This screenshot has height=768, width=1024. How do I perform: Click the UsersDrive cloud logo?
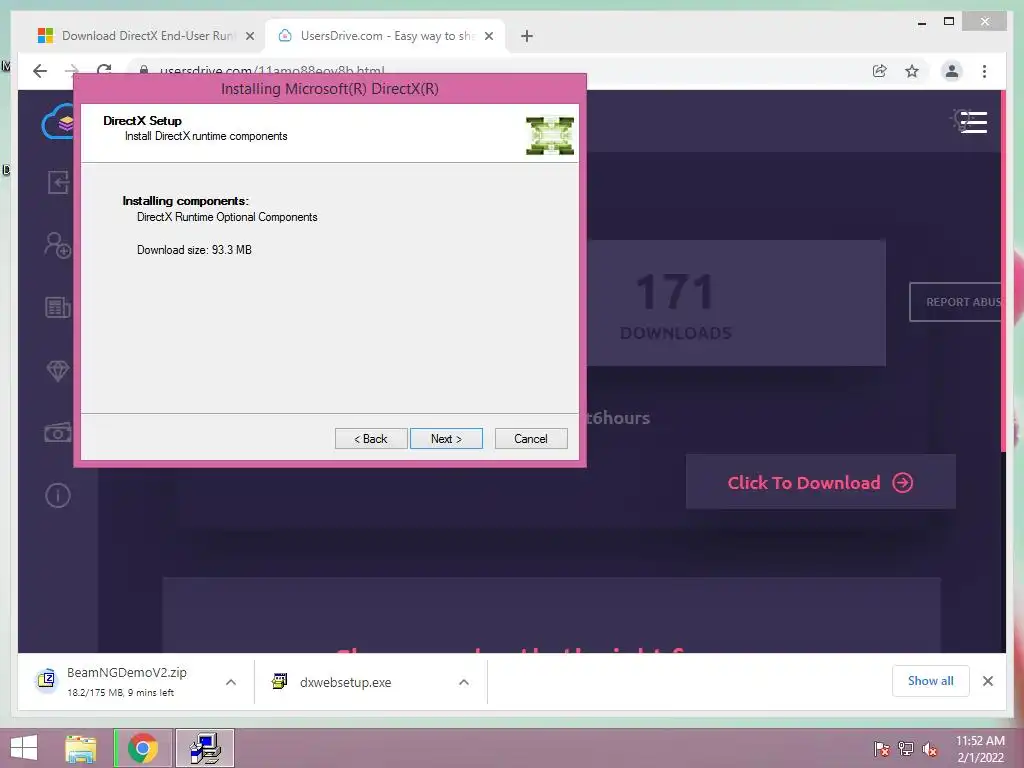pos(57,122)
